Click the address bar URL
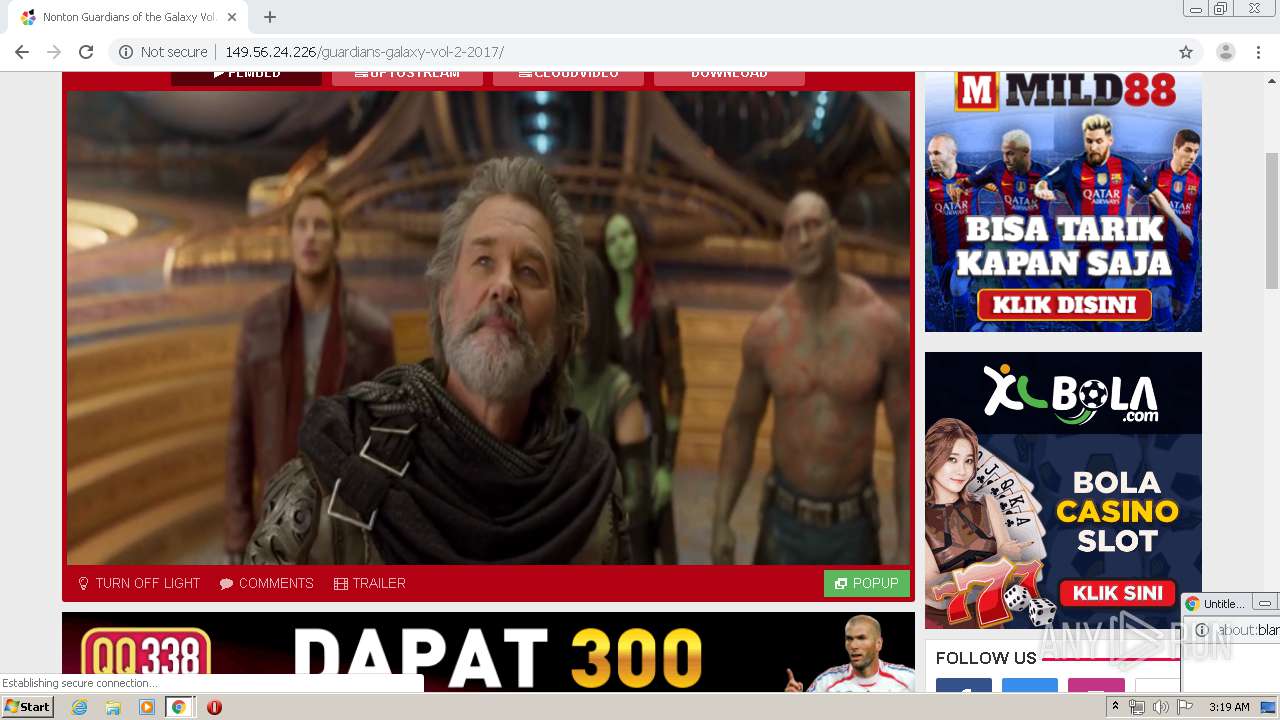This screenshot has width=1280, height=720. point(364,52)
